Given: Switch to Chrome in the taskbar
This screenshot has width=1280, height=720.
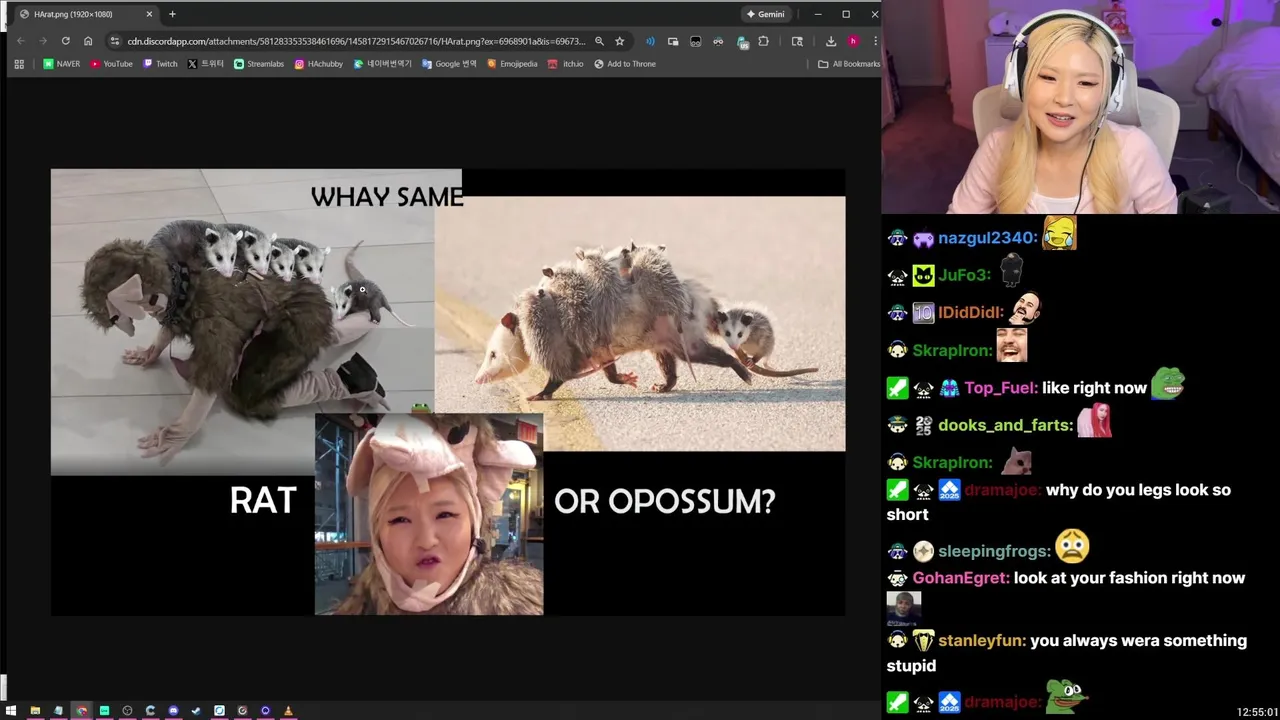Looking at the screenshot, I should point(81,711).
